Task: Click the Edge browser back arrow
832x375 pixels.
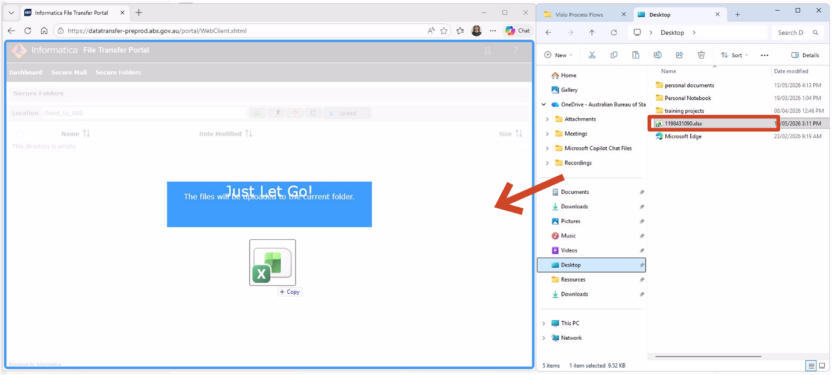Action: (12, 31)
